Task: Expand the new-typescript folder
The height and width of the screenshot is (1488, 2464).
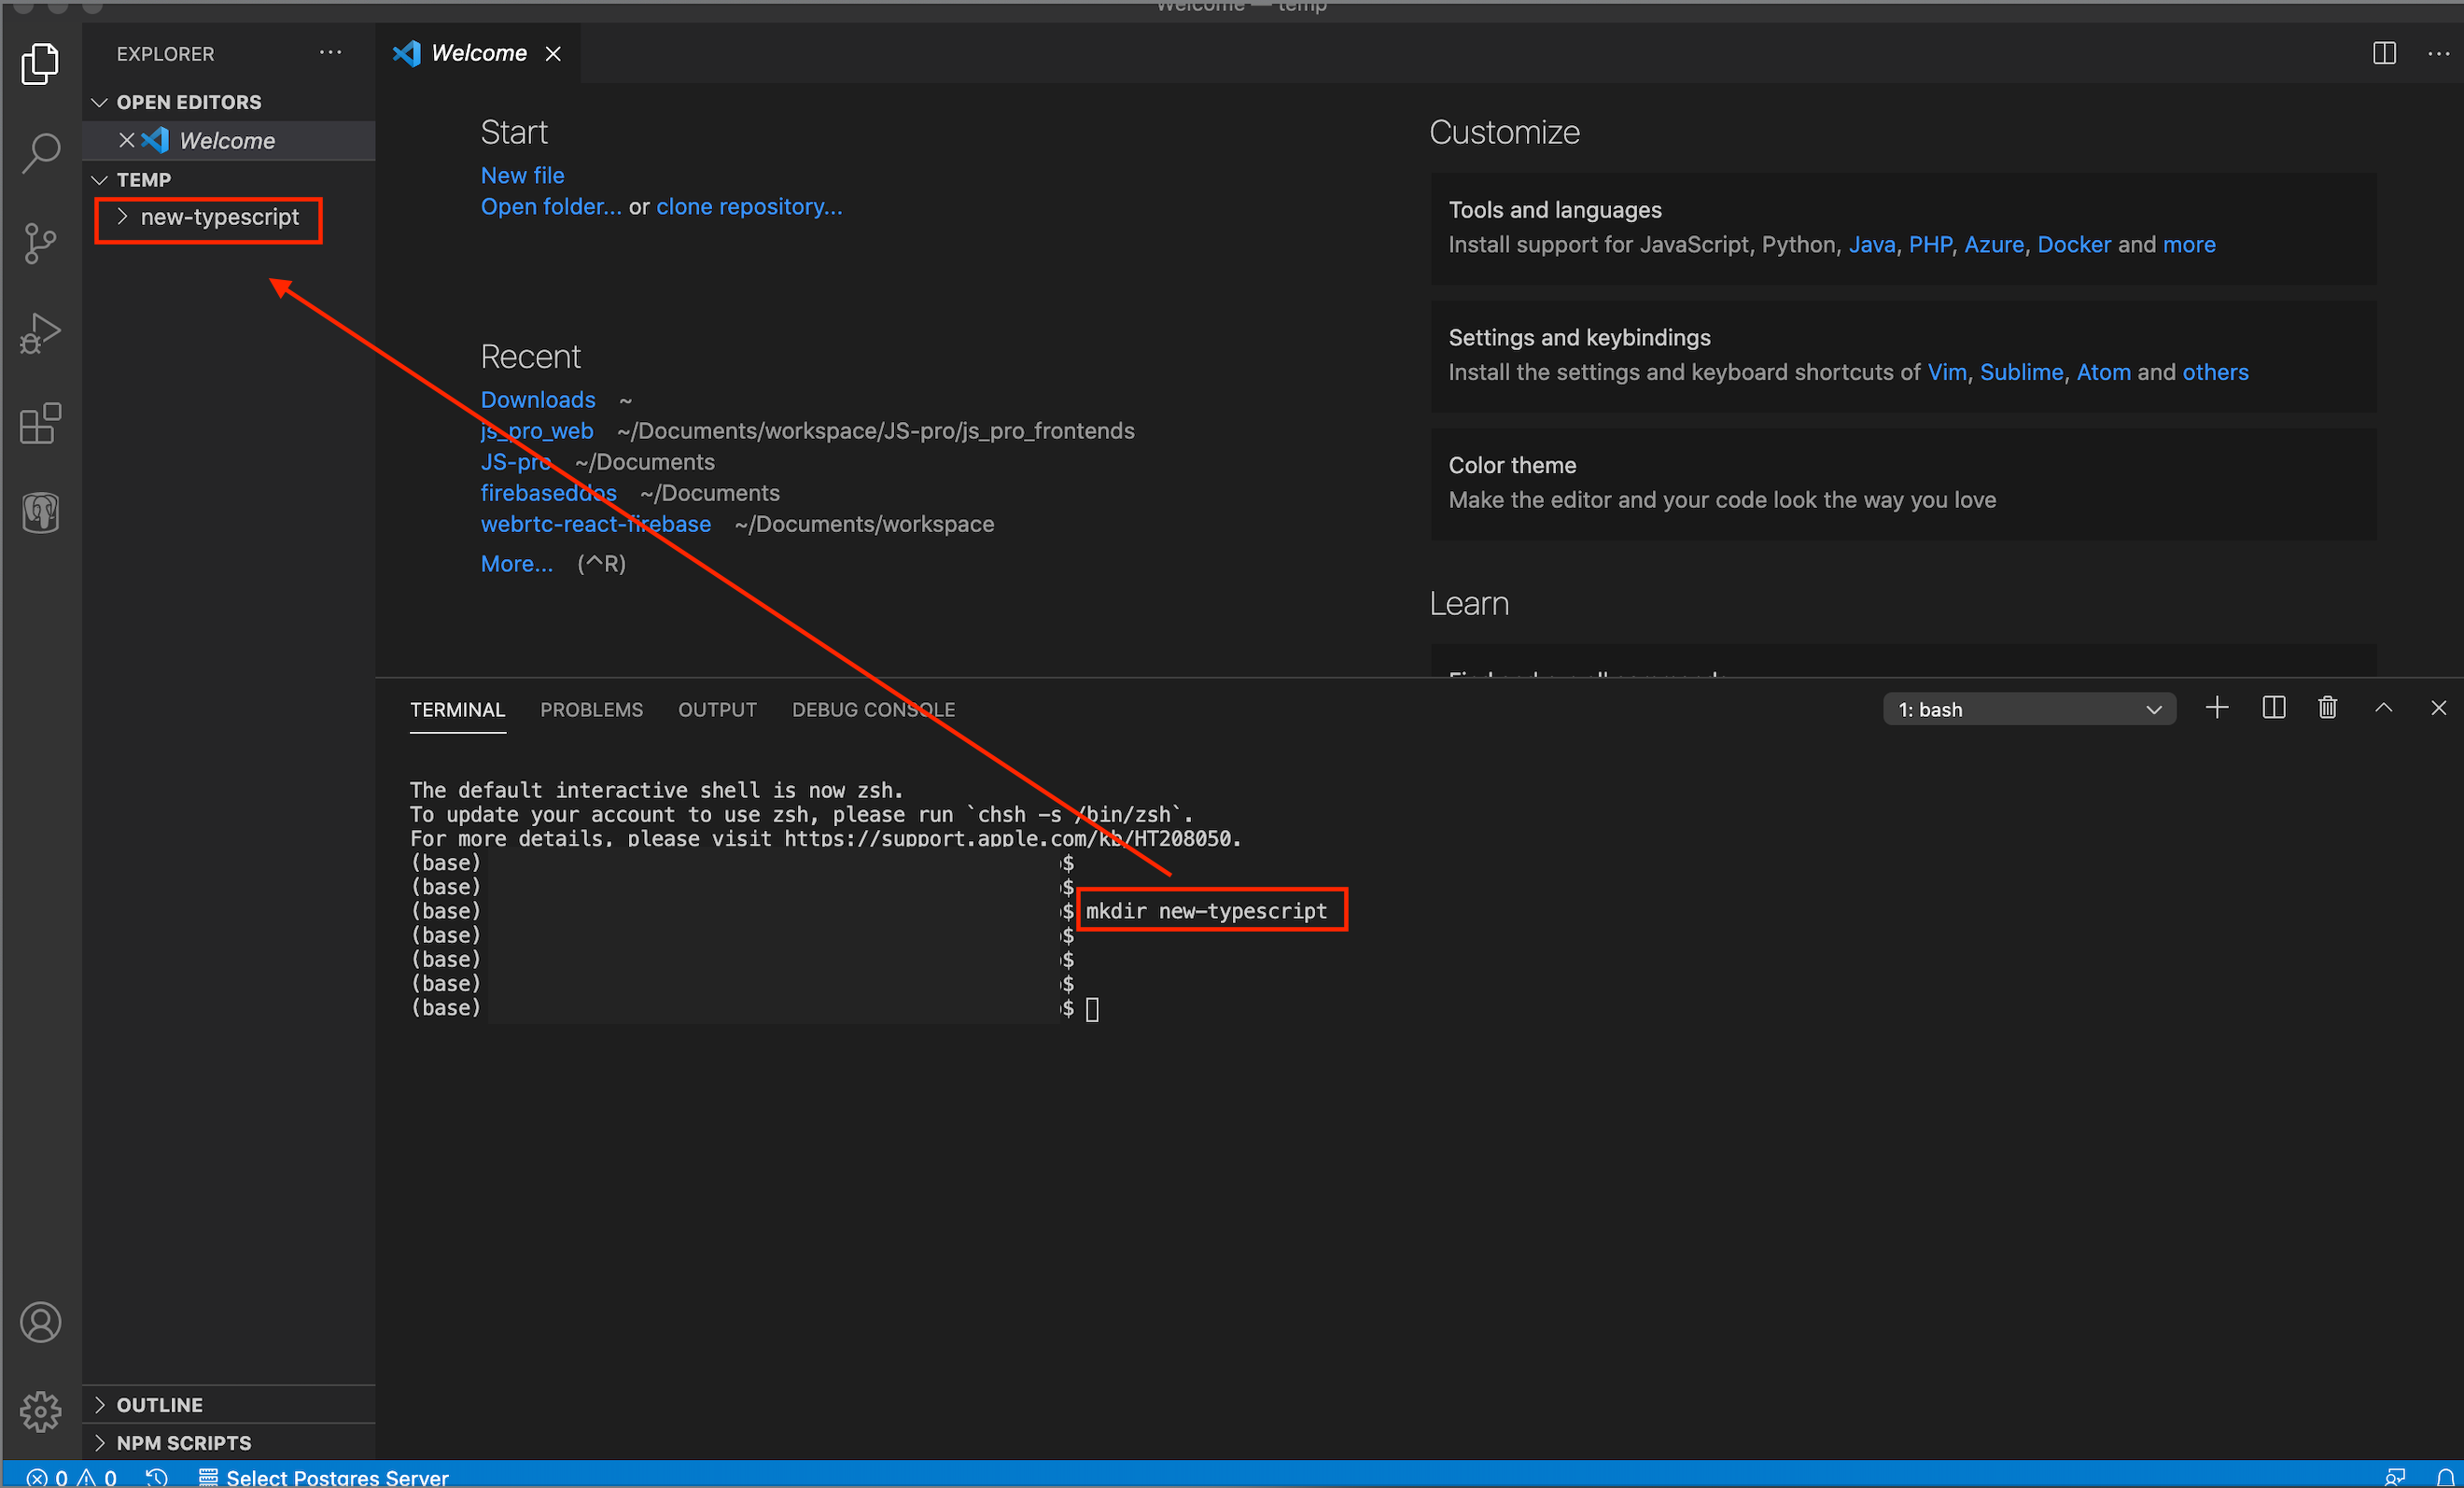Action: pos(219,217)
